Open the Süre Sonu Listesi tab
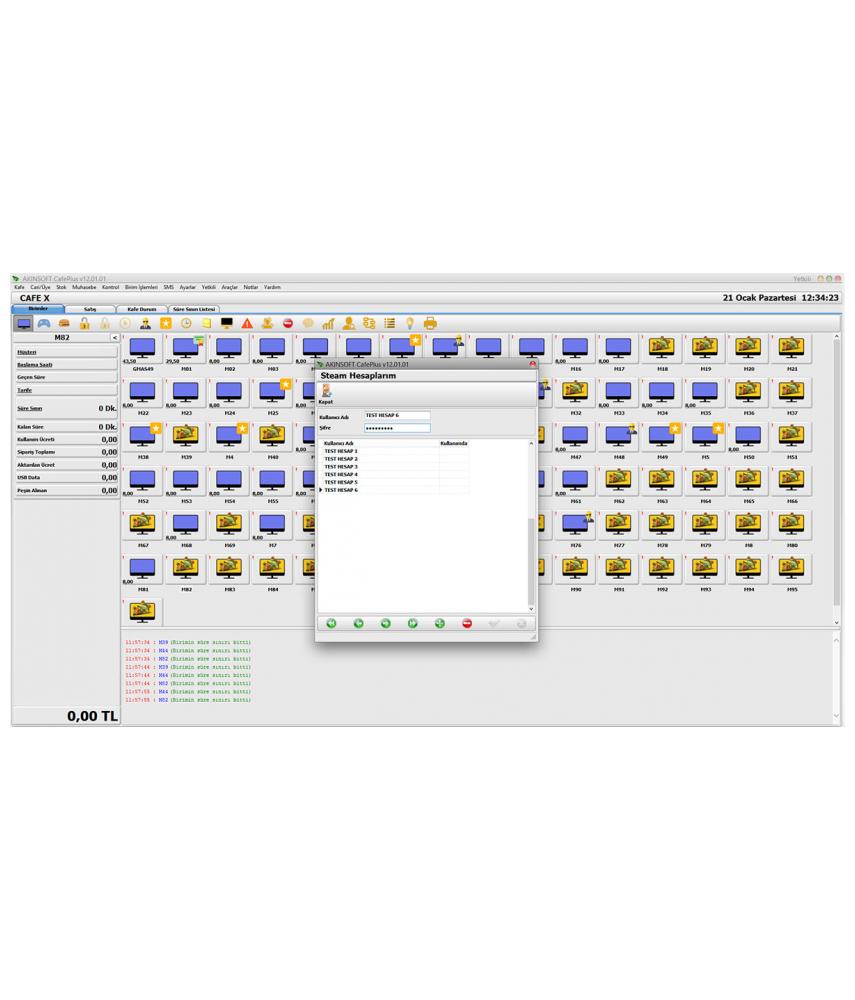Viewport: 855px width, 1000px height. [194, 309]
